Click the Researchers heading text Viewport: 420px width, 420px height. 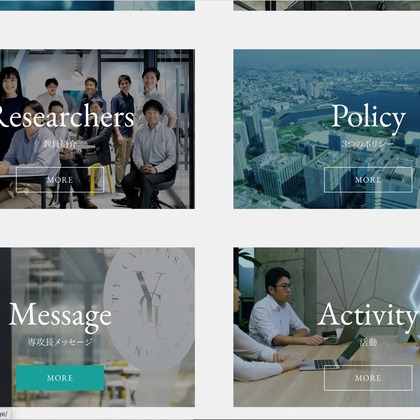[x=65, y=117]
